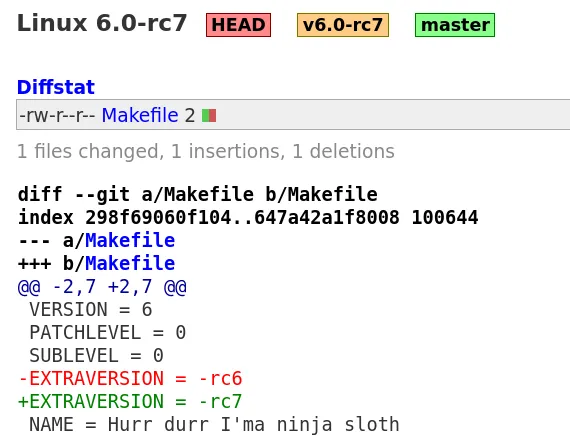Viewport: 570px width, 445px height.
Task: Click the red deletion bar in diffstat
Action: click(213, 116)
